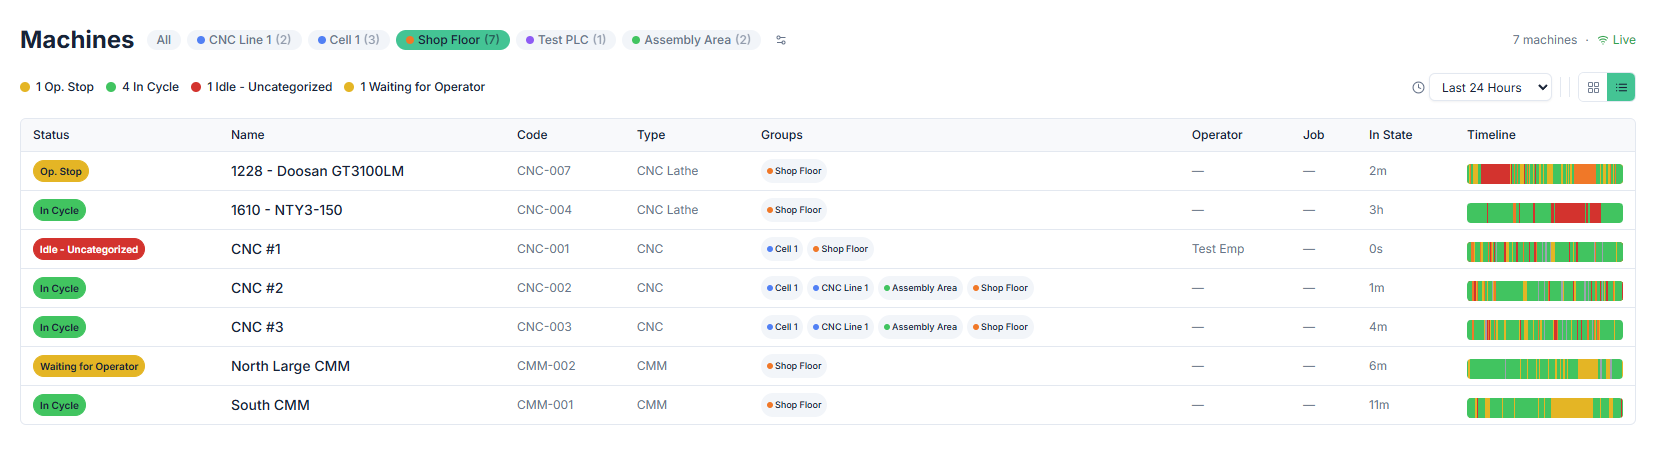Click code CMM-002
The image size is (1655, 460).
coord(546,366)
